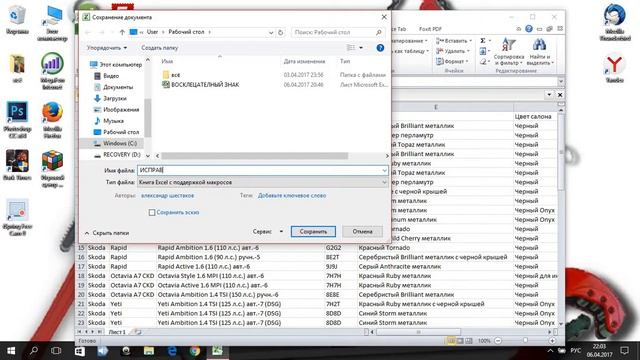Open Task View on taskbar
This screenshot has height=360, width=640.
pos(56,351)
